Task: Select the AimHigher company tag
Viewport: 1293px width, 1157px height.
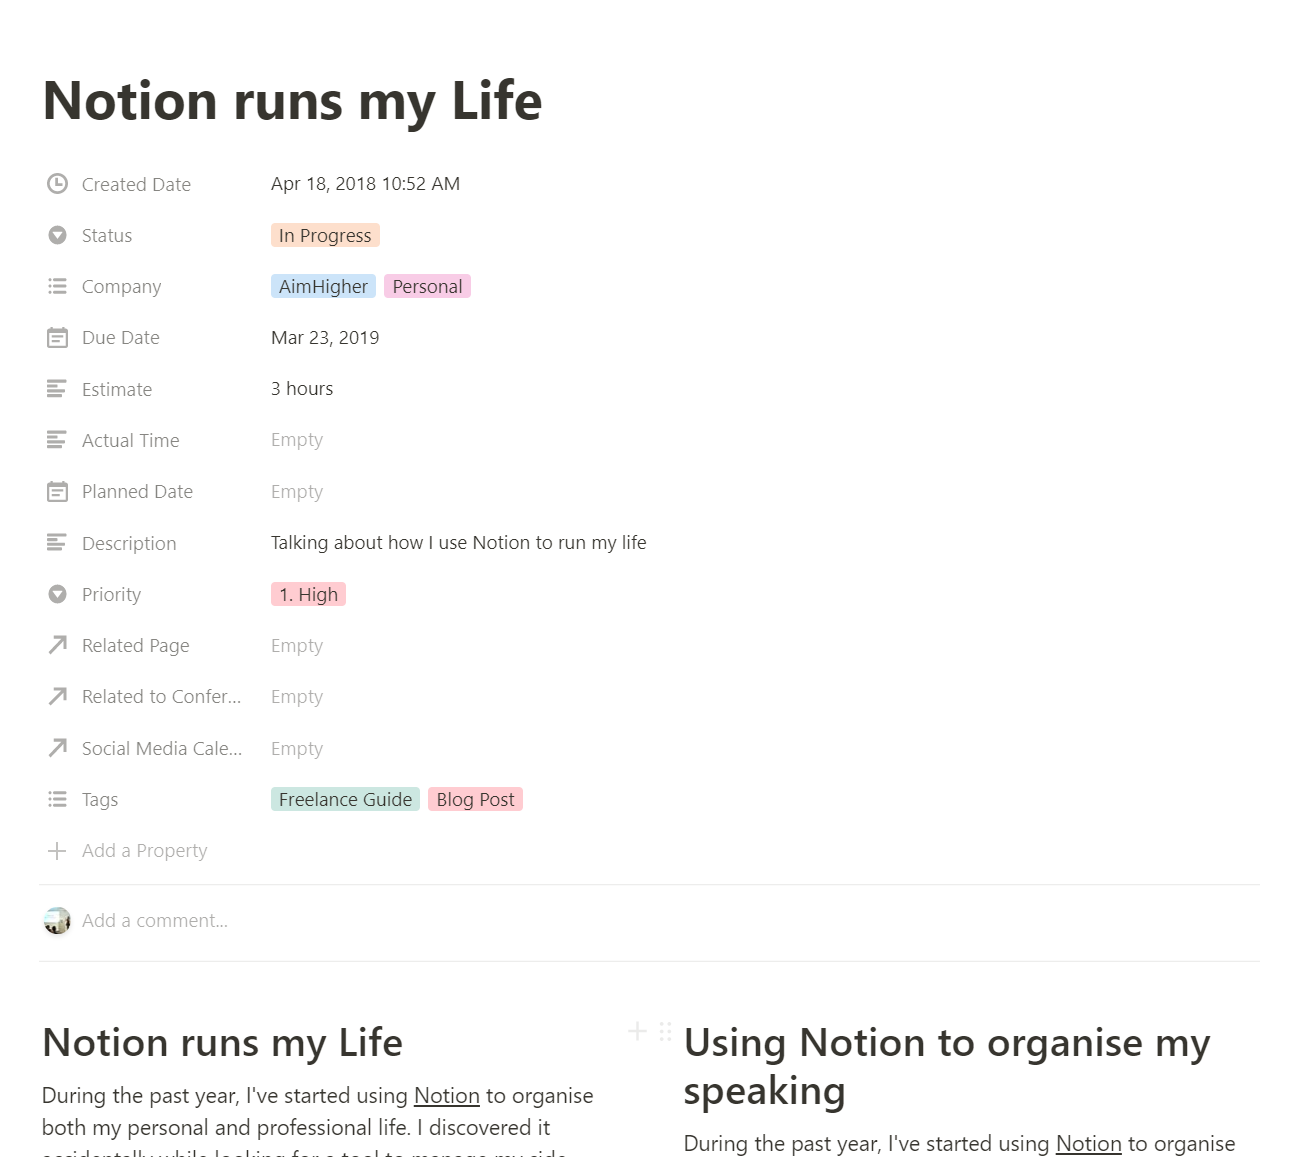Action: click(x=323, y=287)
